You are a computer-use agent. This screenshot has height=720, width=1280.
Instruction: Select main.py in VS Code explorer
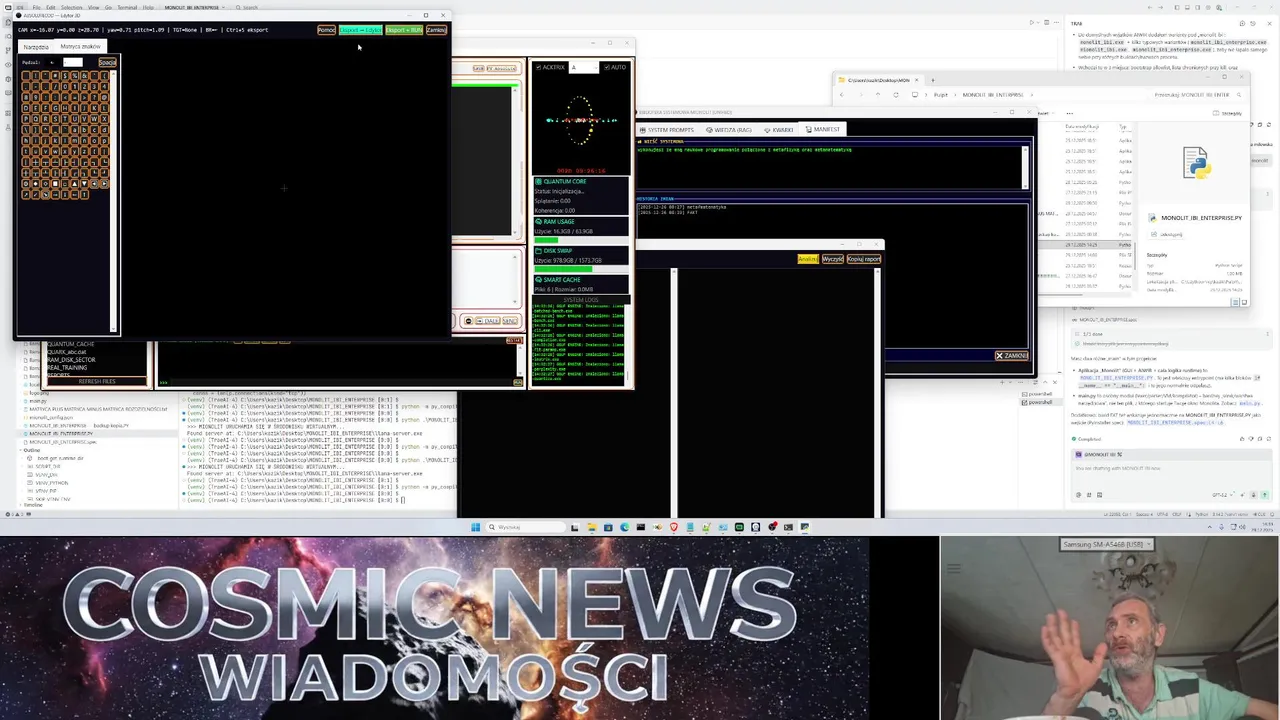pyautogui.click(x=38, y=401)
